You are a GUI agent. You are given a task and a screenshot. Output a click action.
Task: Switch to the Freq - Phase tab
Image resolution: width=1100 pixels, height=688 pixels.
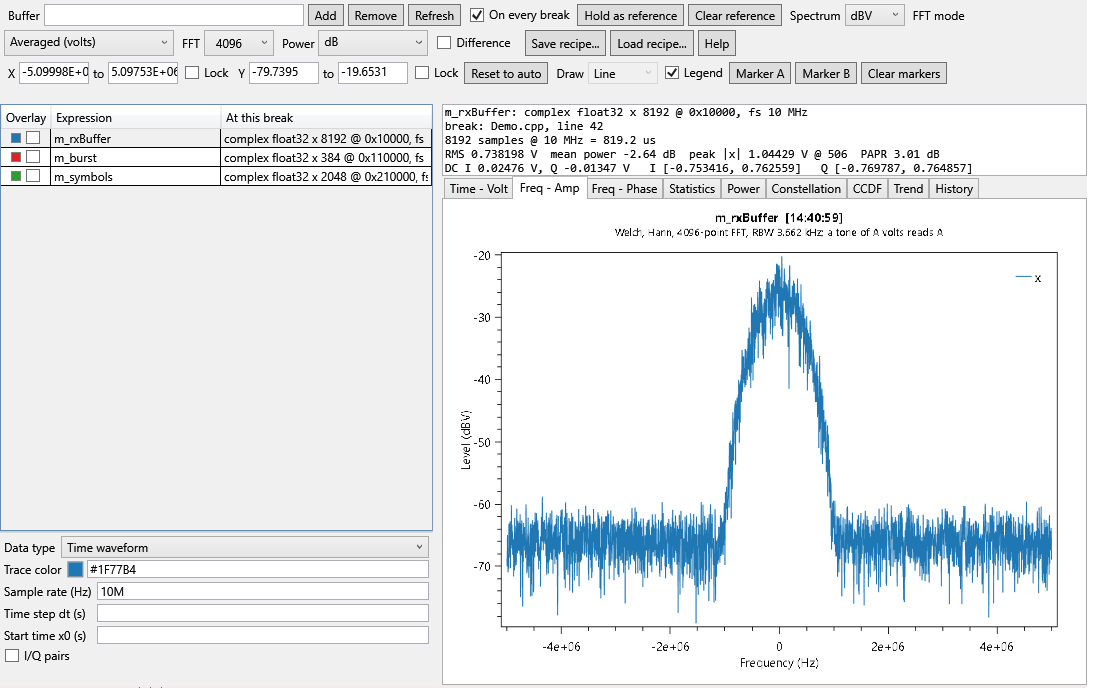[x=624, y=189]
